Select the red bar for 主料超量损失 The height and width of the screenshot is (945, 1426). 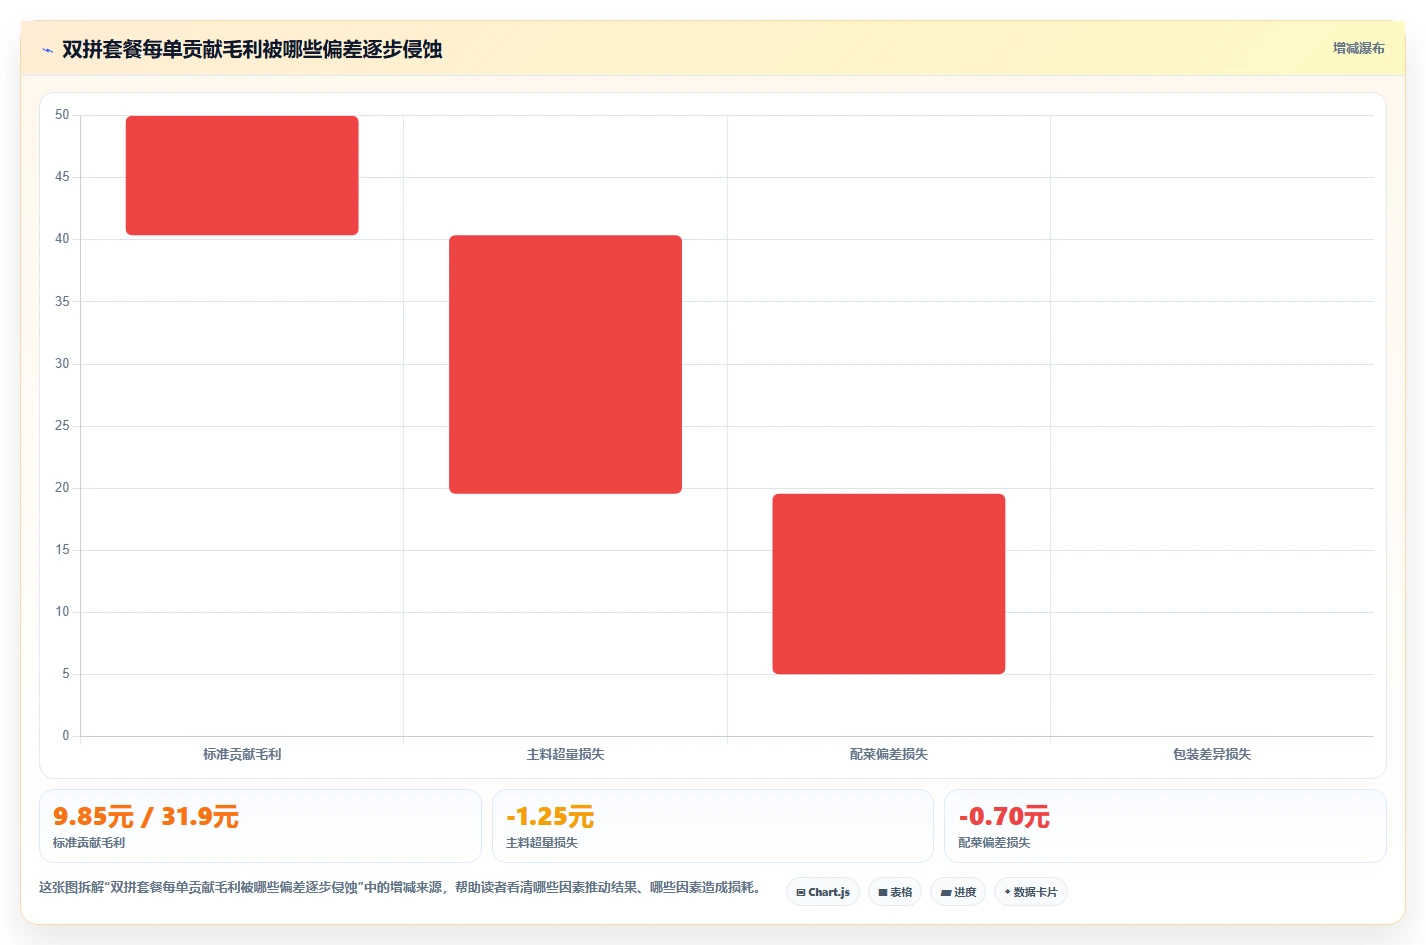[565, 364]
